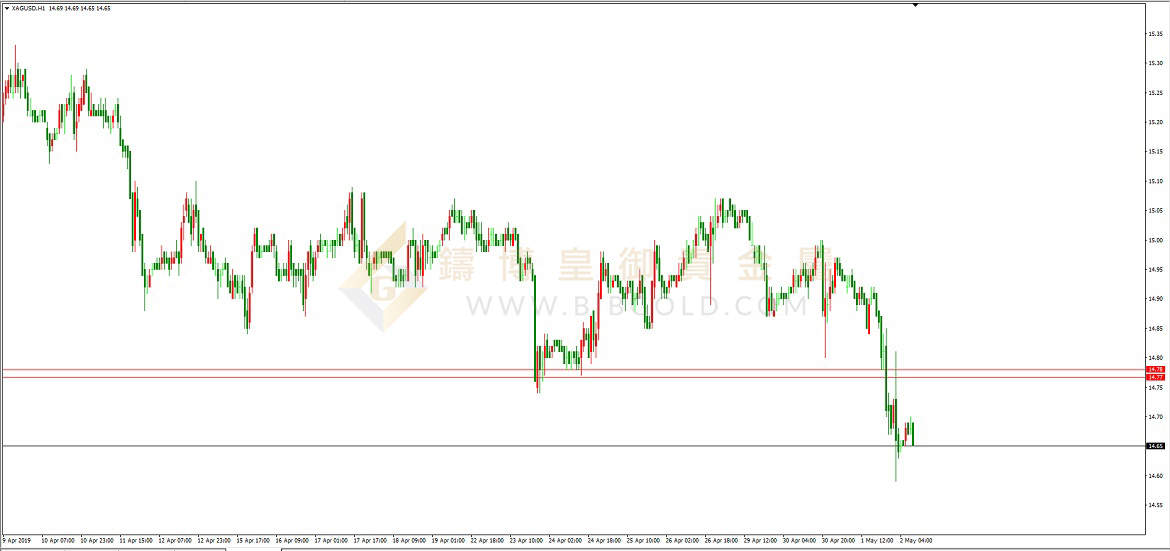The height and width of the screenshot is (551, 1170).
Task: Click the chart shift triangle marker at top
Action: tap(915, 5)
